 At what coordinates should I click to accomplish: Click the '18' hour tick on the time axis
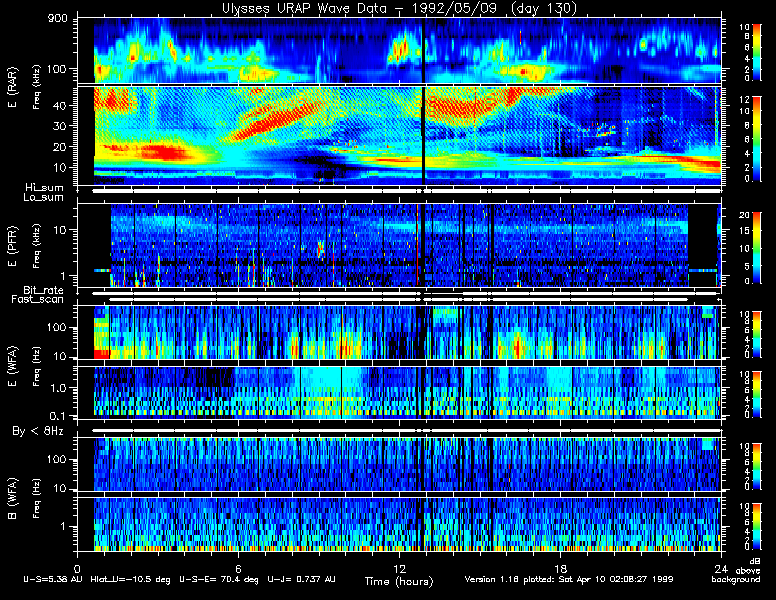click(560, 568)
